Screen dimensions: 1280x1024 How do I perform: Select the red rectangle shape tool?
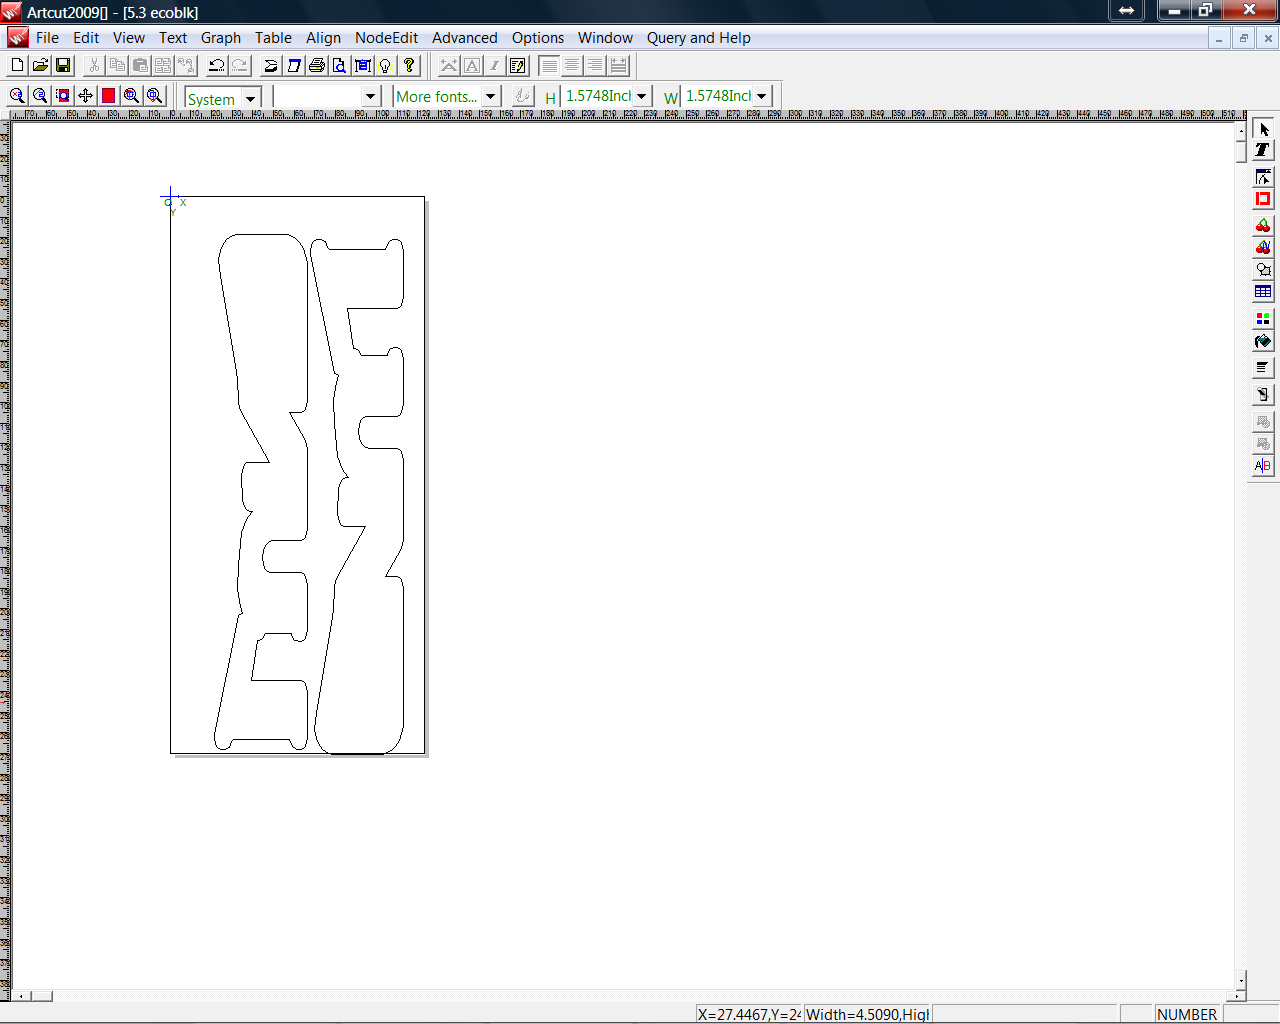point(1263,199)
